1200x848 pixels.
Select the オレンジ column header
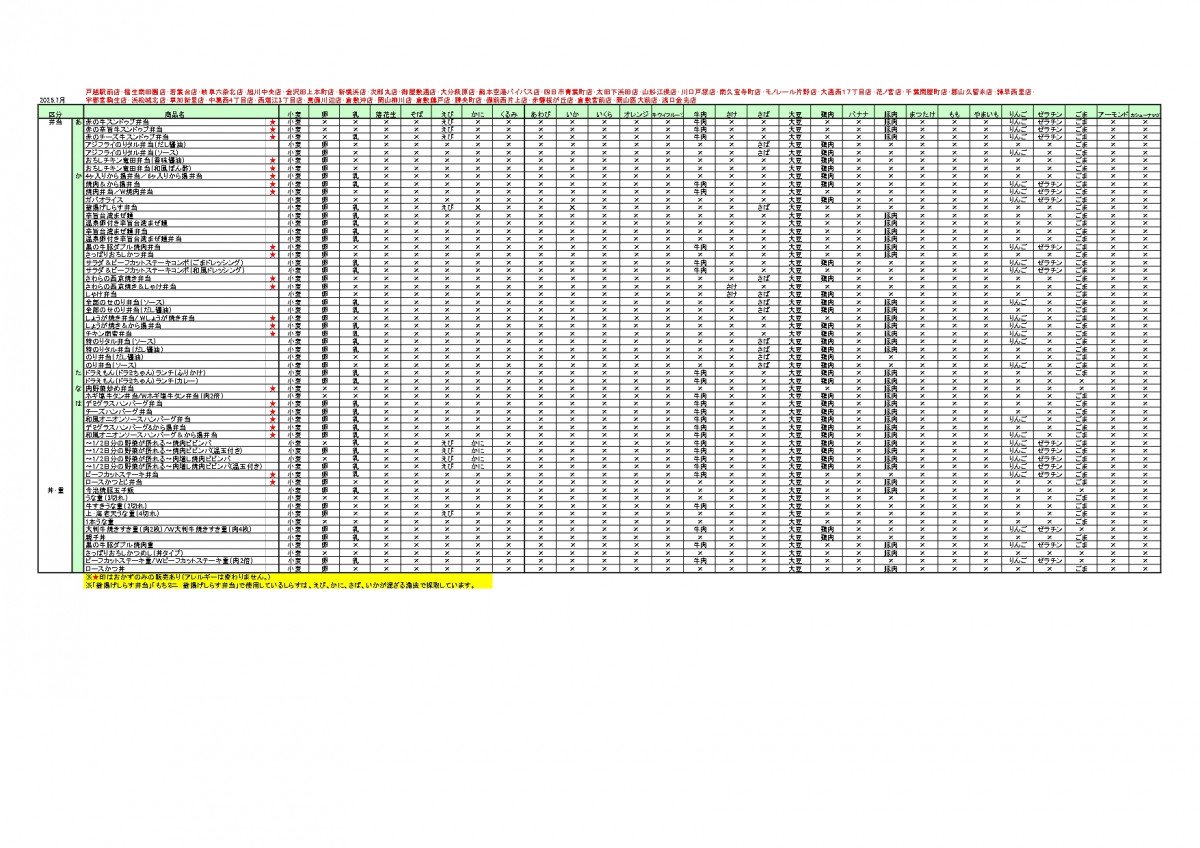(x=636, y=115)
